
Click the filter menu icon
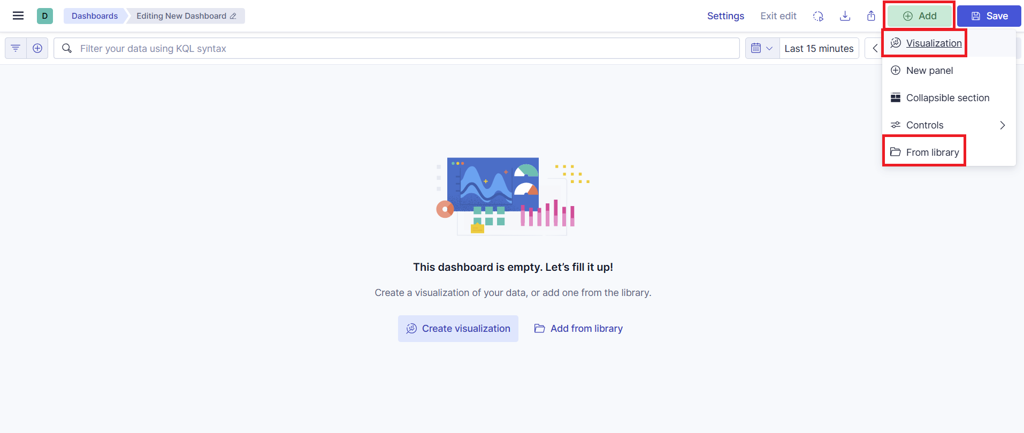(16, 48)
